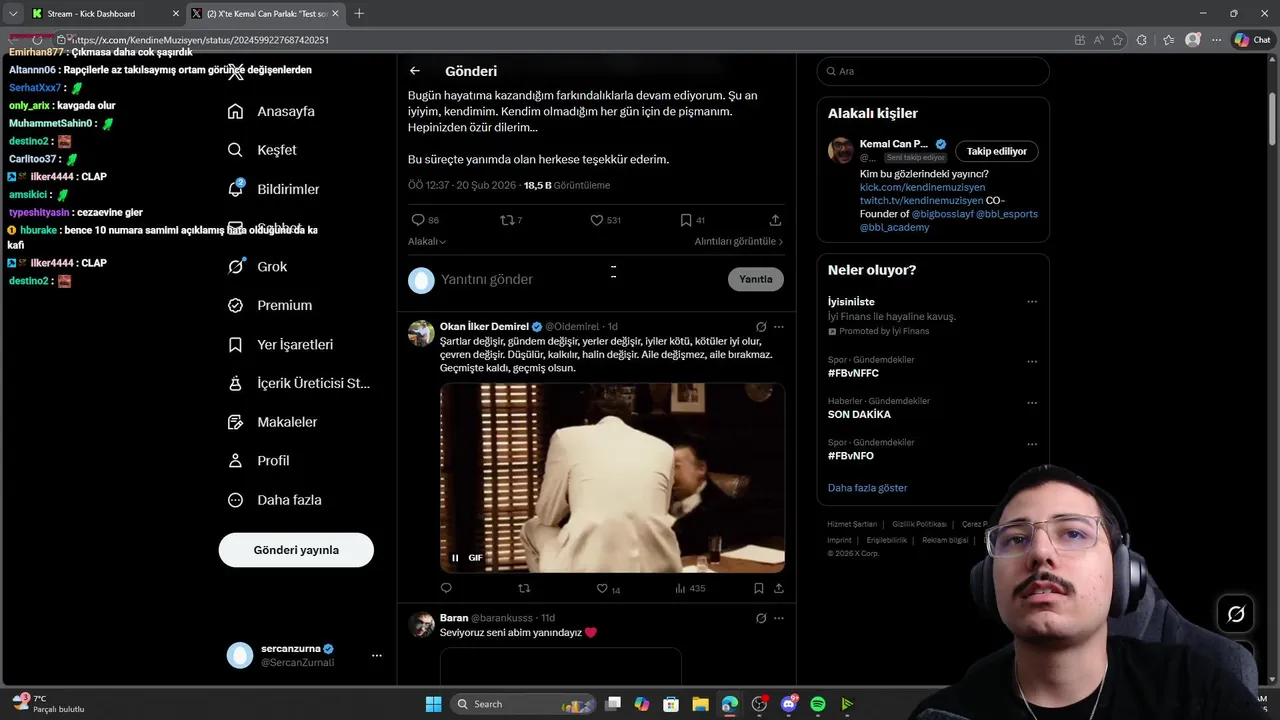Open the Hizmet Şartları footer link

coord(852,524)
